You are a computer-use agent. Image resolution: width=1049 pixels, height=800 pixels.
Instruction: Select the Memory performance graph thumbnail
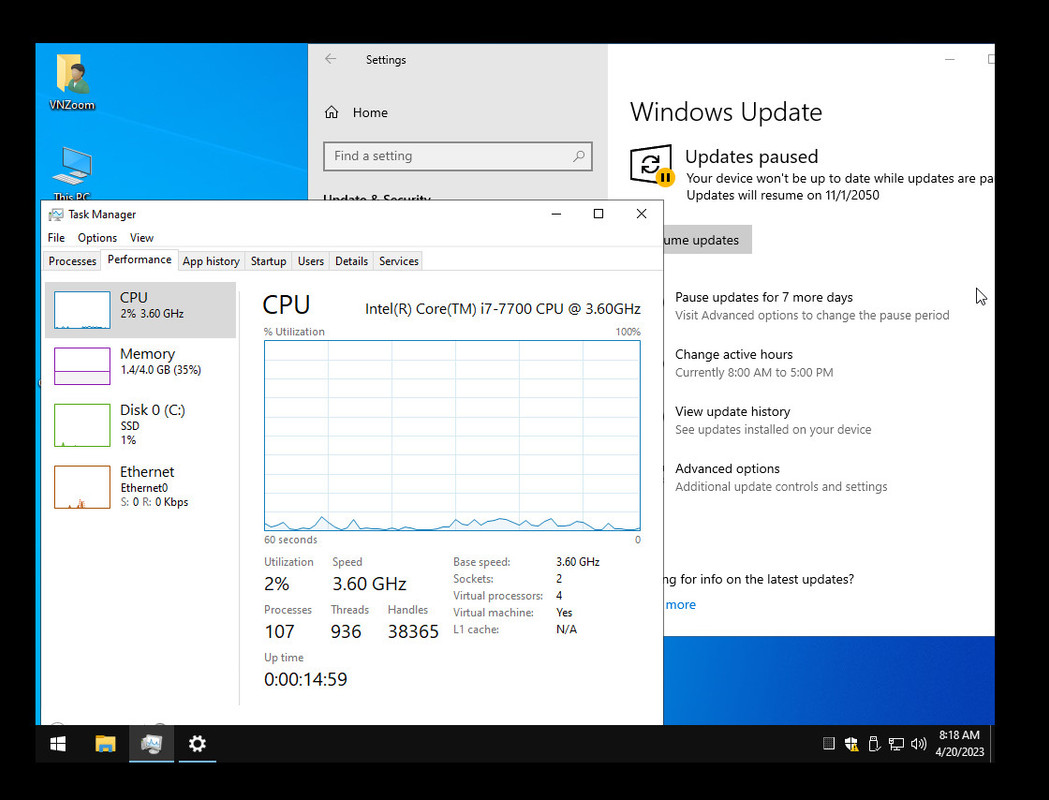82,366
